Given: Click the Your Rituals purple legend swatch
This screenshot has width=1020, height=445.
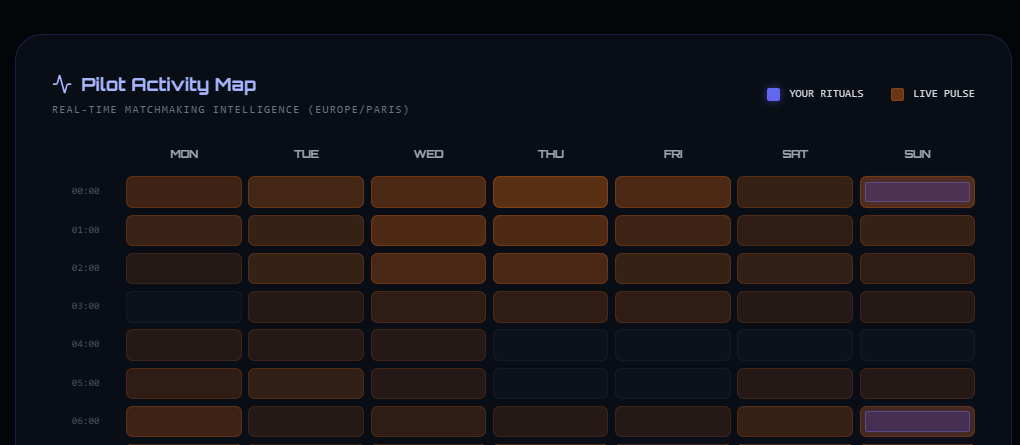Looking at the screenshot, I should coord(773,94).
